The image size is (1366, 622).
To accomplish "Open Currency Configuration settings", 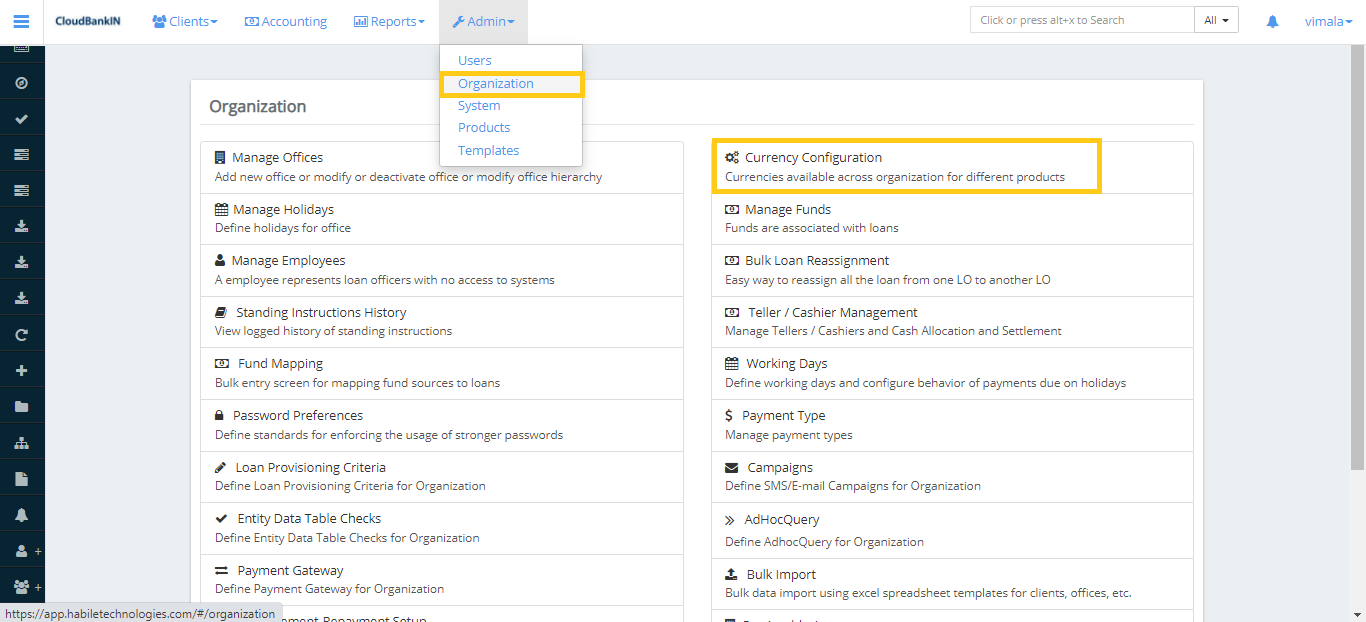I will [813, 157].
